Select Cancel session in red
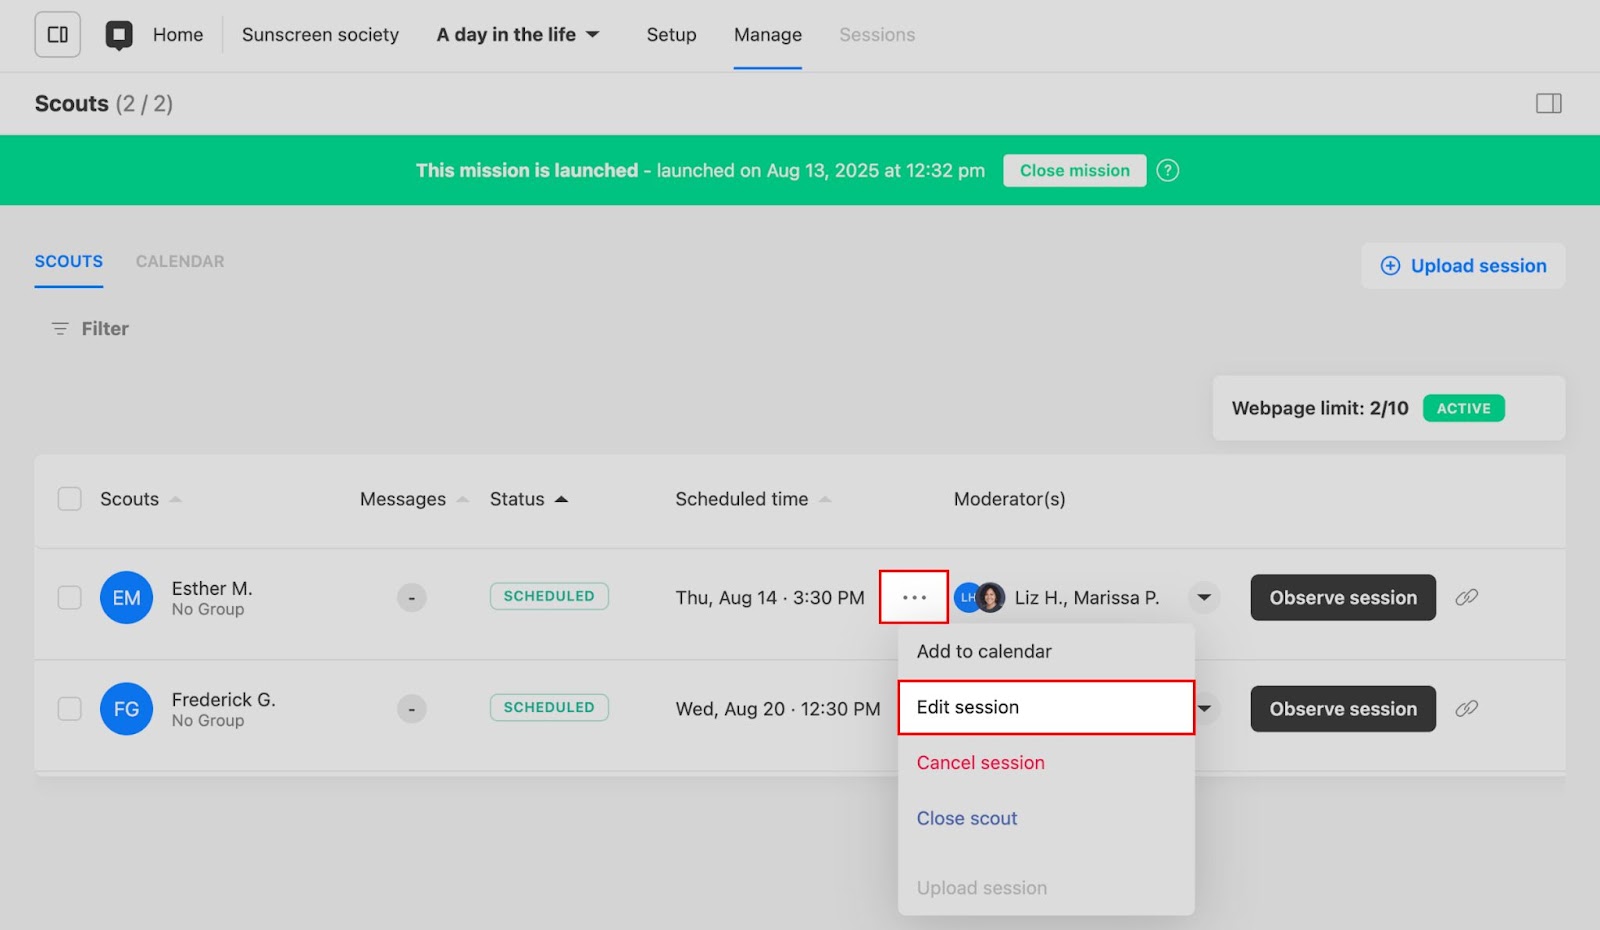This screenshot has width=1600, height=930. click(x=980, y=763)
